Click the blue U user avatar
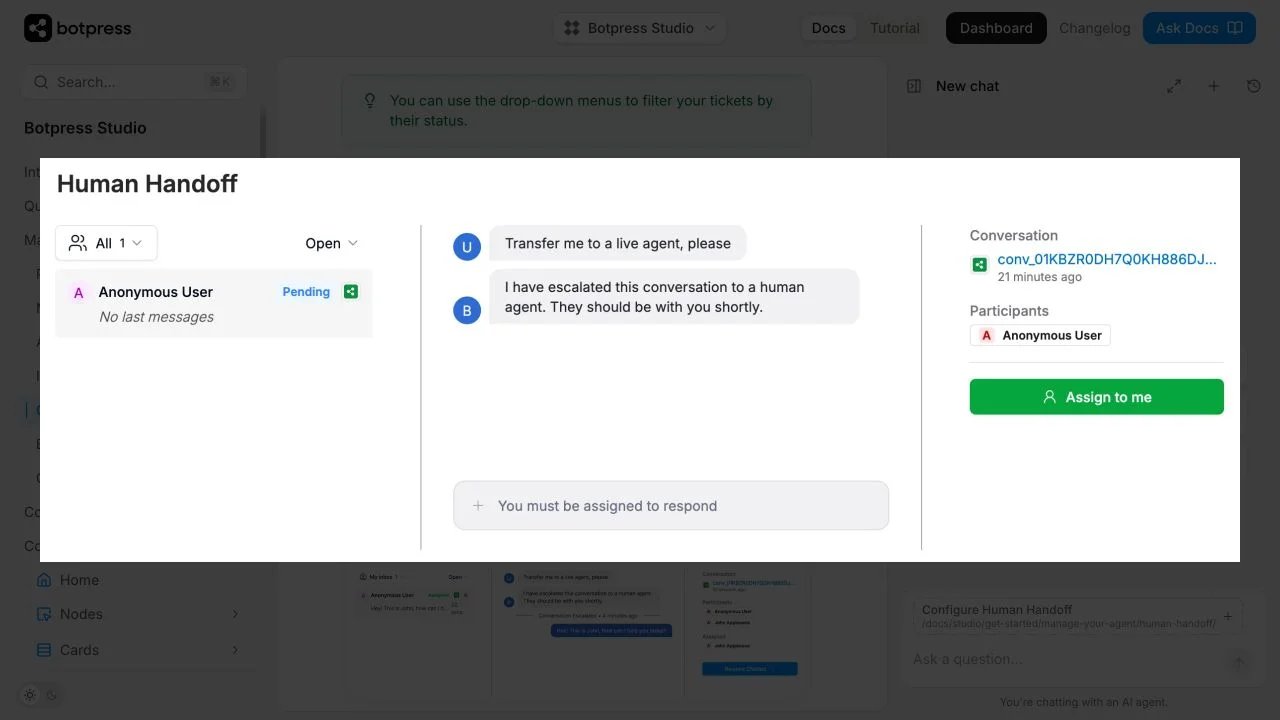The height and width of the screenshot is (720, 1280). pyautogui.click(x=467, y=246)
